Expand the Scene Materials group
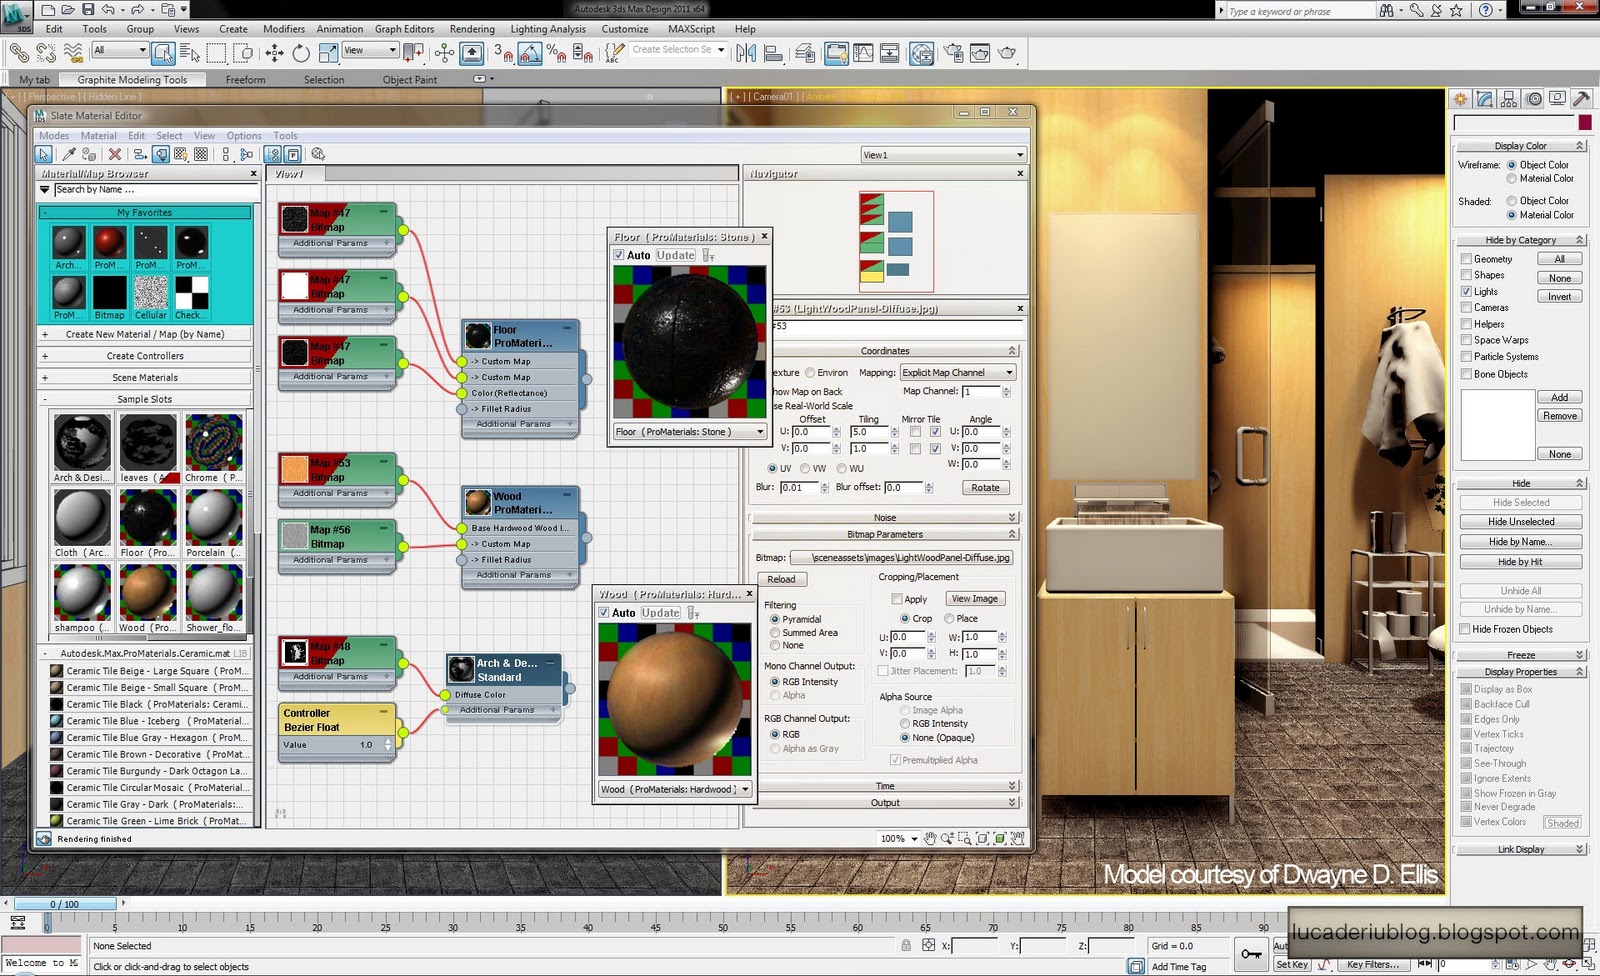This screenshot has height=976, width=1600. [145, 378]
